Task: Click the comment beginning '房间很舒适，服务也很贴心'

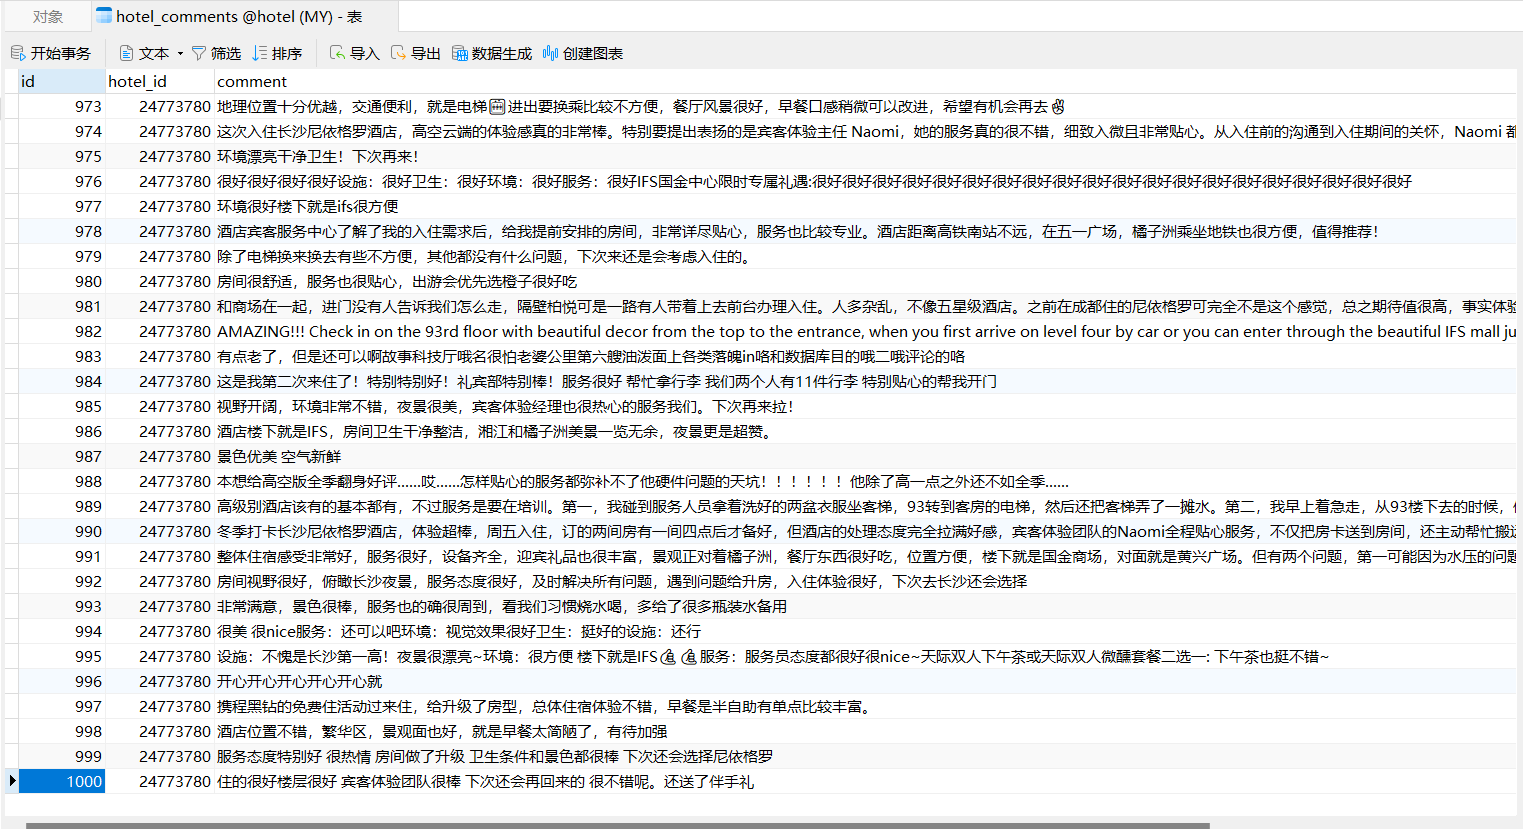Action: coord(397,281)
